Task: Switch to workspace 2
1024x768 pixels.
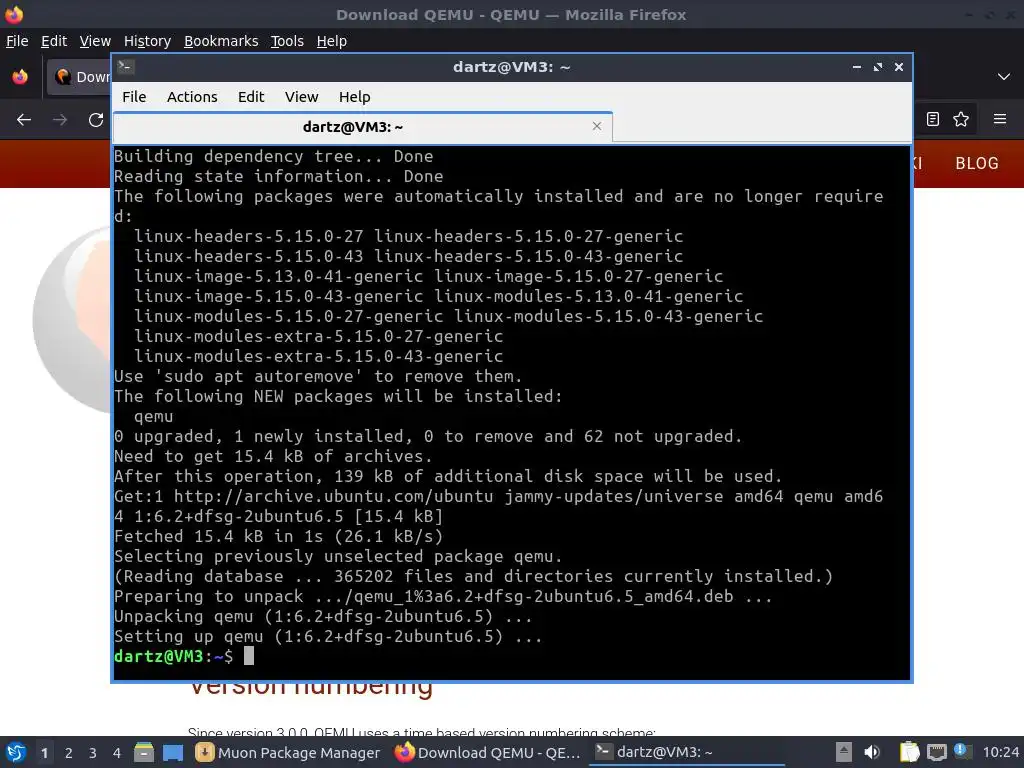Action: tap(69, 753)
